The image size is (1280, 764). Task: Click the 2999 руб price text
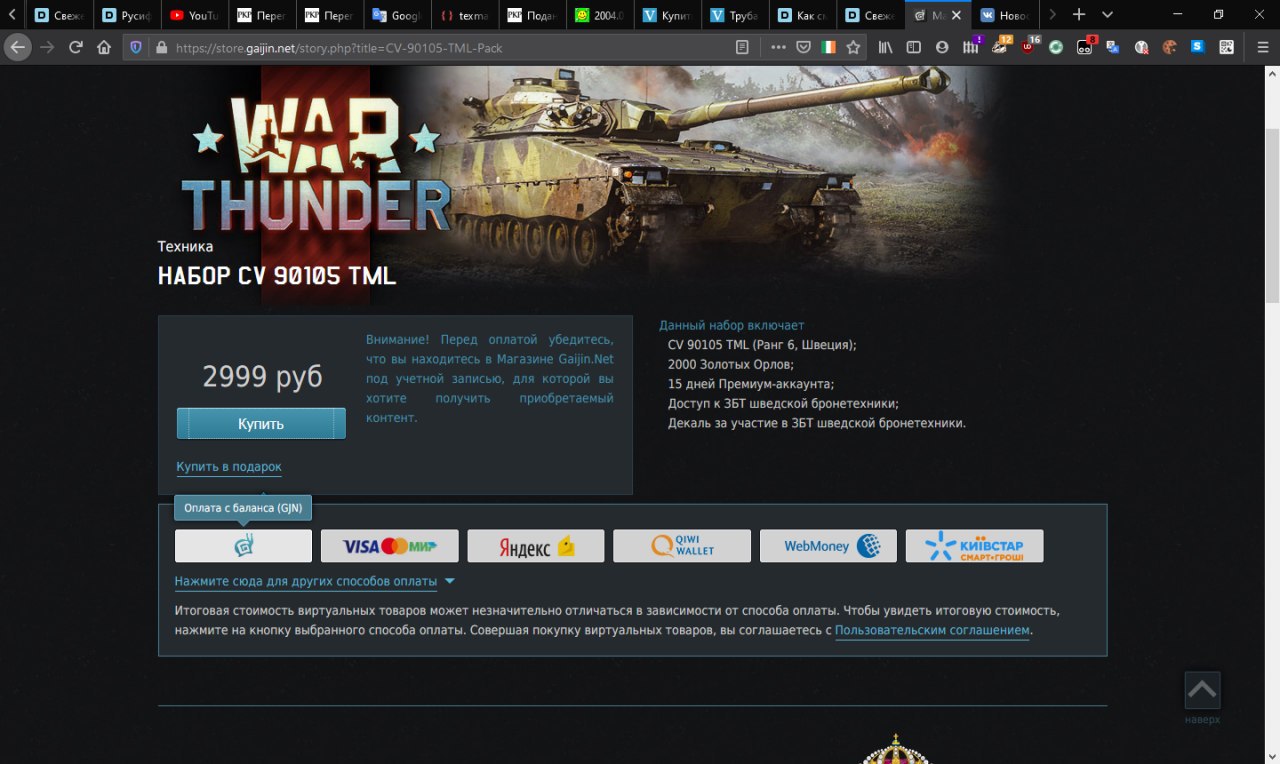pyautogui.click(x=262, y=376)
